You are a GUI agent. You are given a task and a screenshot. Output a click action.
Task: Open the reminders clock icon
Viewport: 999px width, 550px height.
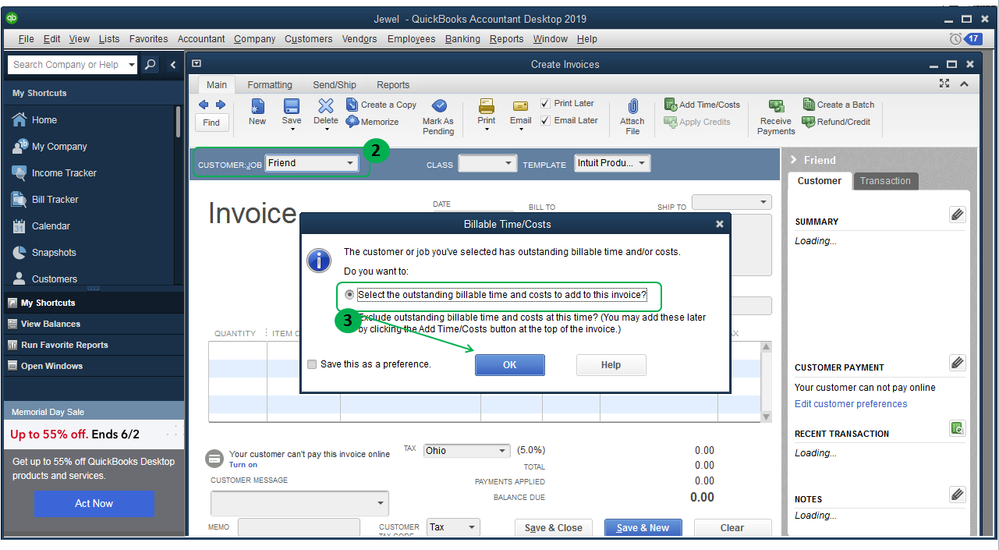(955, 39)
